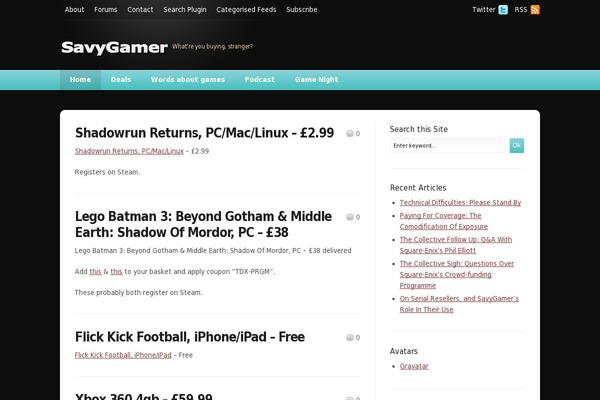
Task: Open the Contact page
Action: point(140,10)
